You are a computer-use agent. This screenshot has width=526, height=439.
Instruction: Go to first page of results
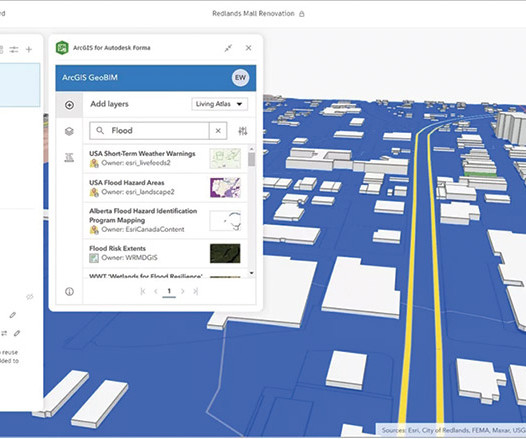click(143, 291)
